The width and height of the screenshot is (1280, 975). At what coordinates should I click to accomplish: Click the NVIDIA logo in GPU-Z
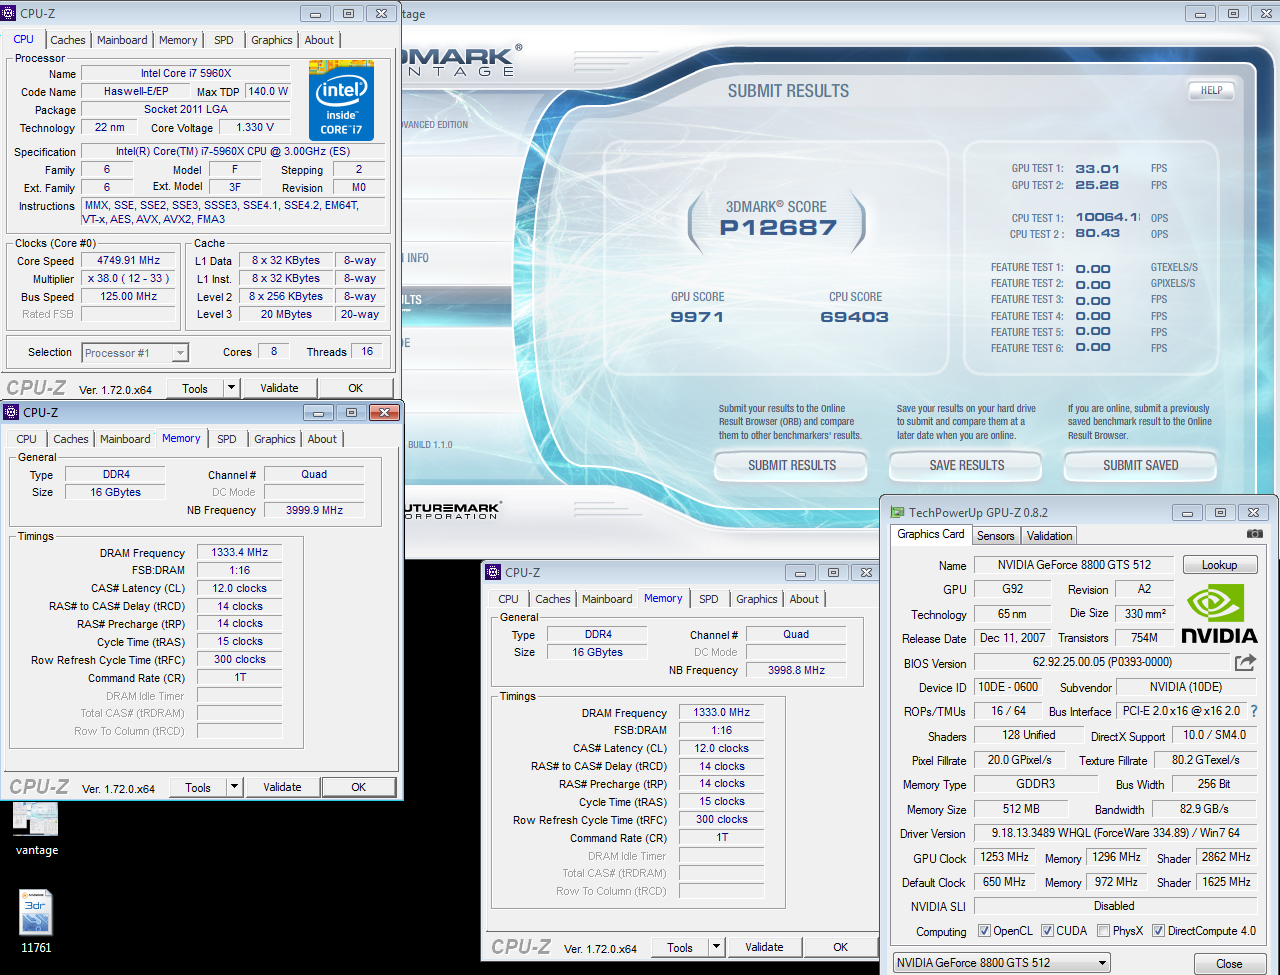pyautogui.click(x=1219, y=615)
